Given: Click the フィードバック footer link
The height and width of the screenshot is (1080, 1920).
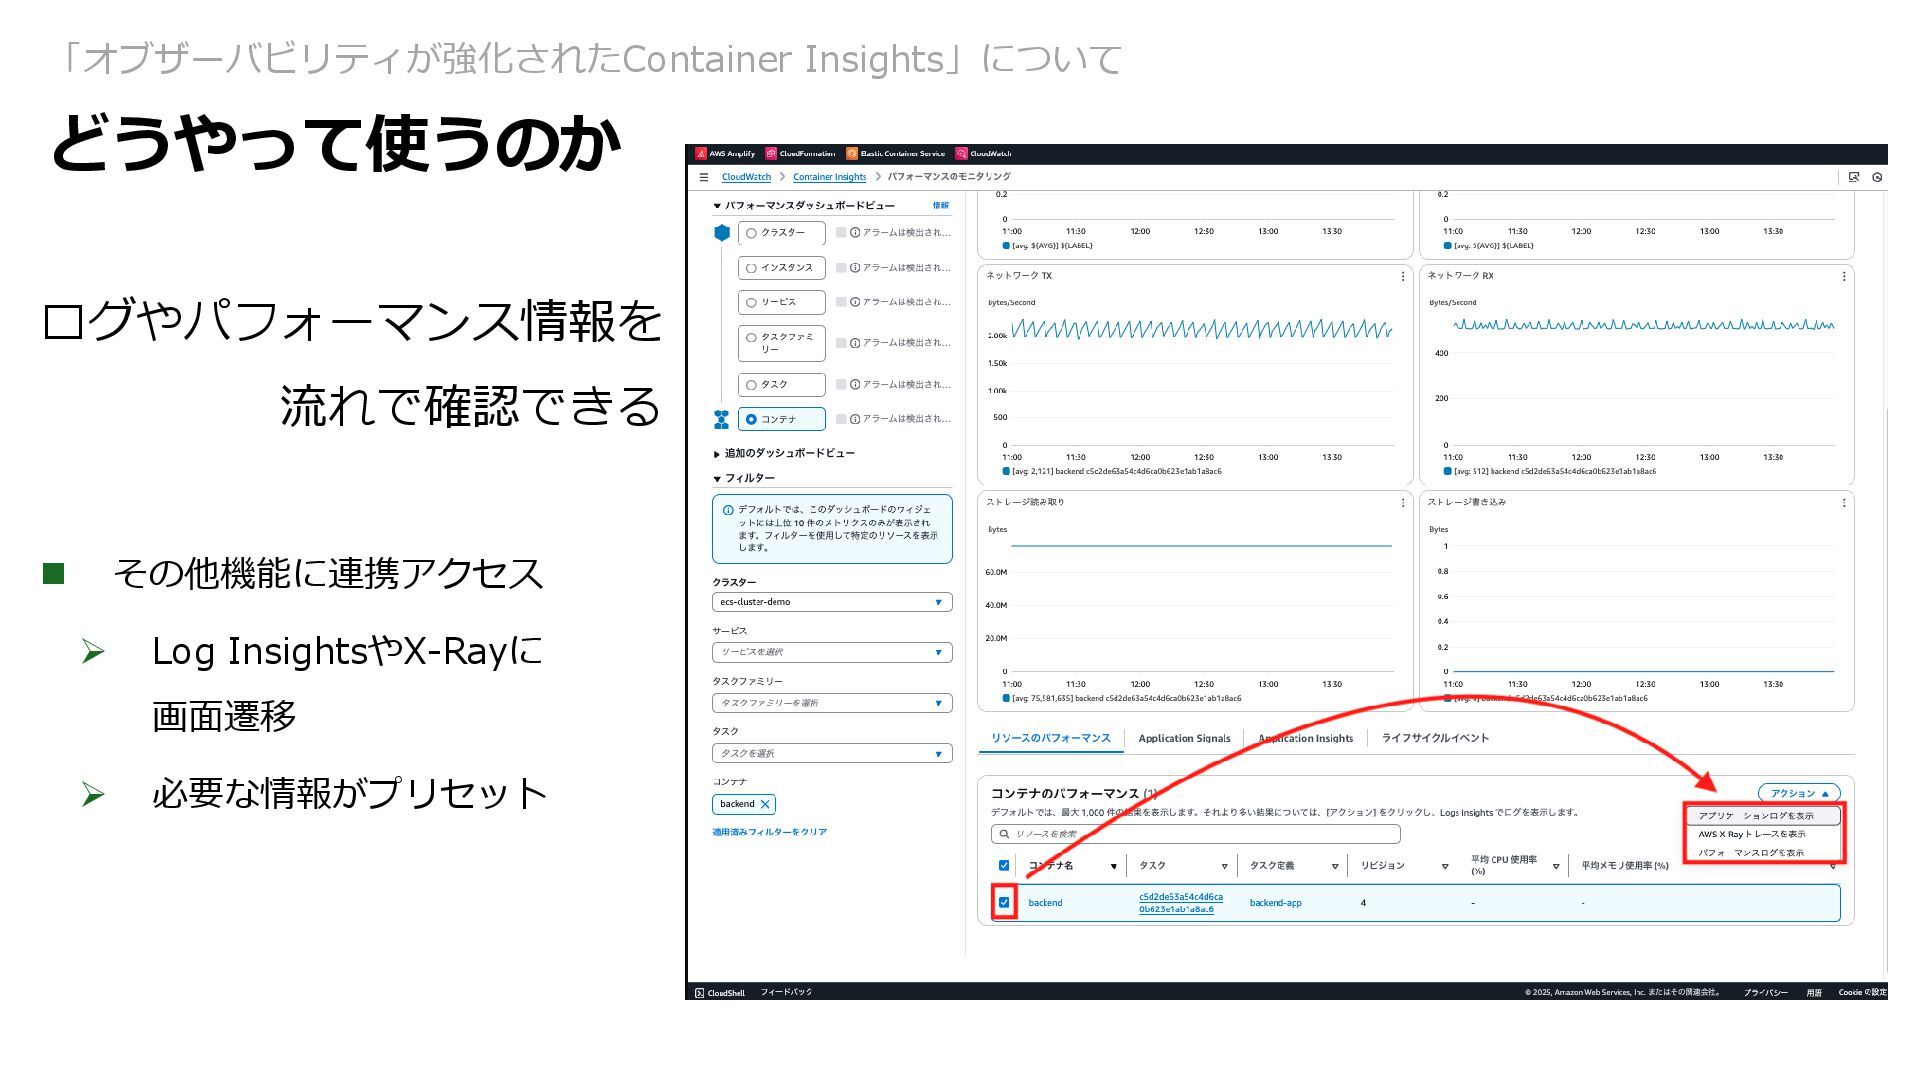Looking at the screenshot, I should pos(786,992).
